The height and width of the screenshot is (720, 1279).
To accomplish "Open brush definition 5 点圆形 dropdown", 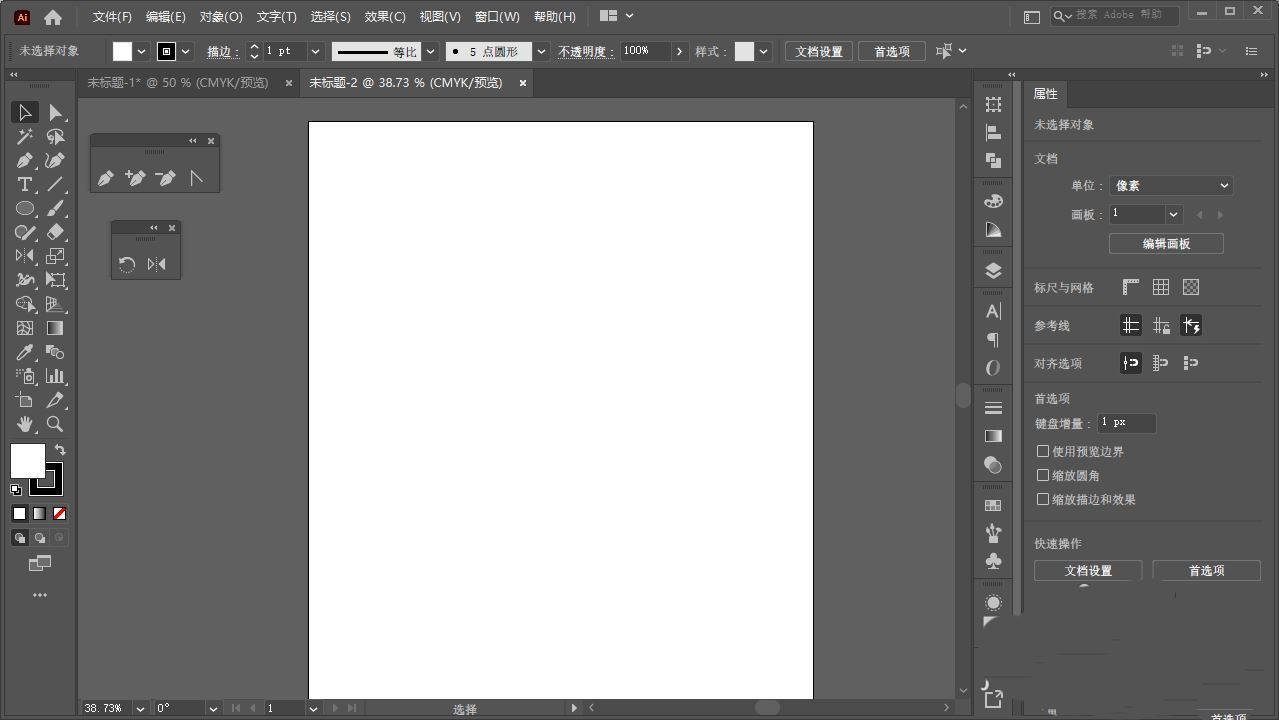I will click(x=542, y=51).
